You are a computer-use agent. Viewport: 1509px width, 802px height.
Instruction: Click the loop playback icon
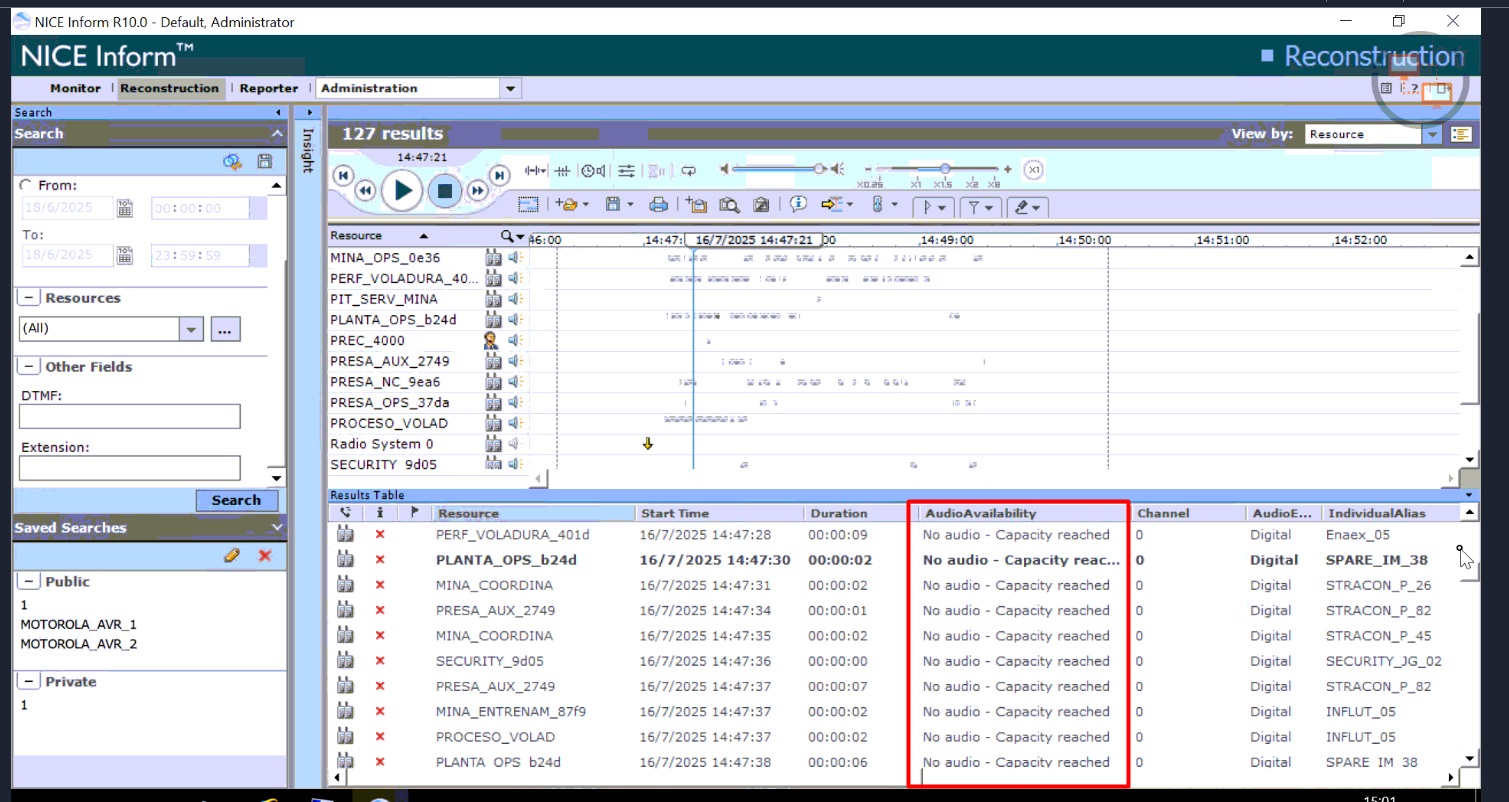689,171
